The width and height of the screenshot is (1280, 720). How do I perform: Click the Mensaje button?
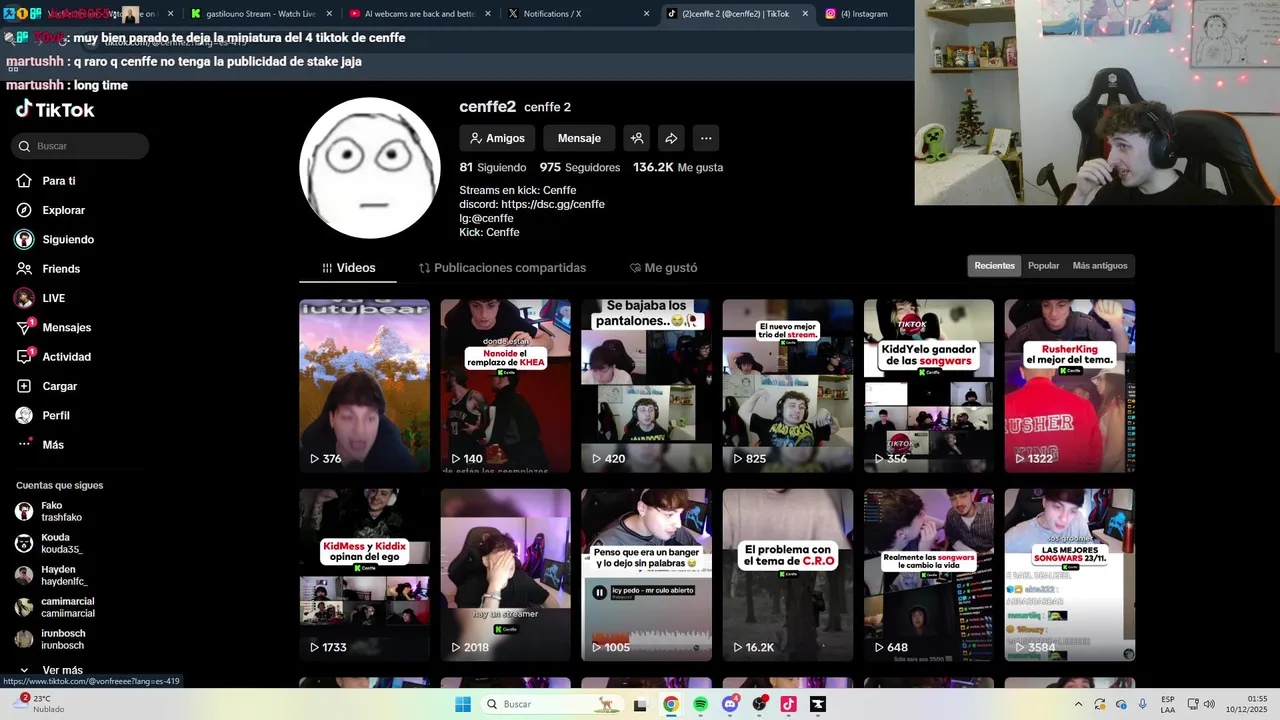[x=579, y=138]
